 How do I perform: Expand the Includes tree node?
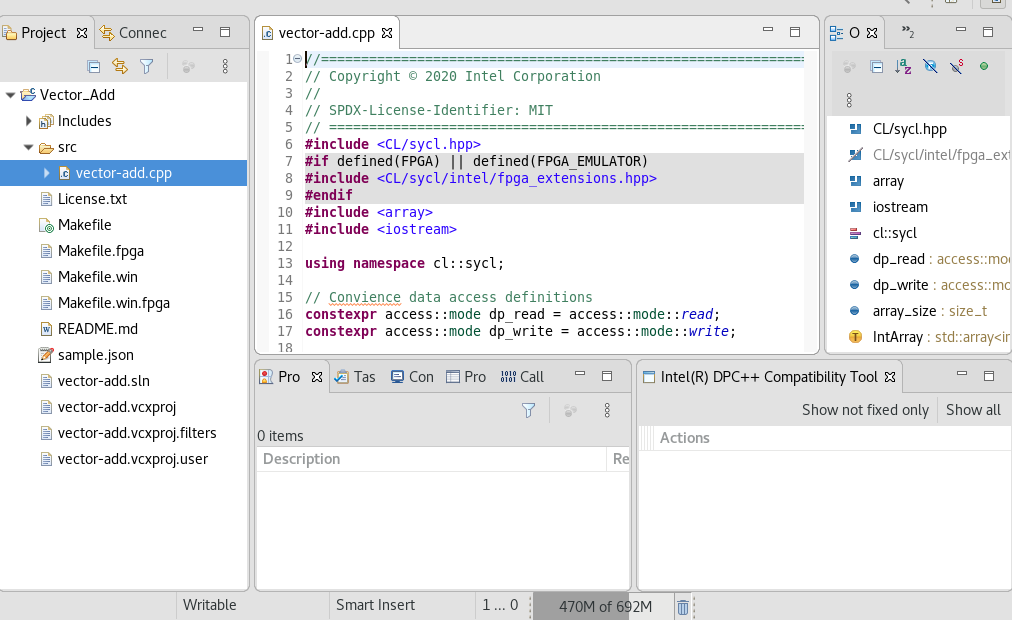[x=28, y=121]
